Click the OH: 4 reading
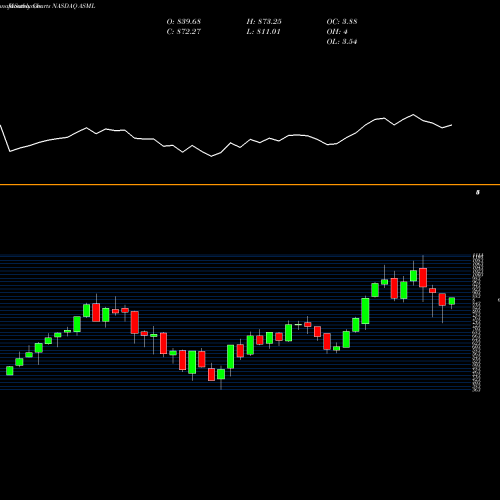The width and height of the screenshot is (500, 500). tap(337, 32)
